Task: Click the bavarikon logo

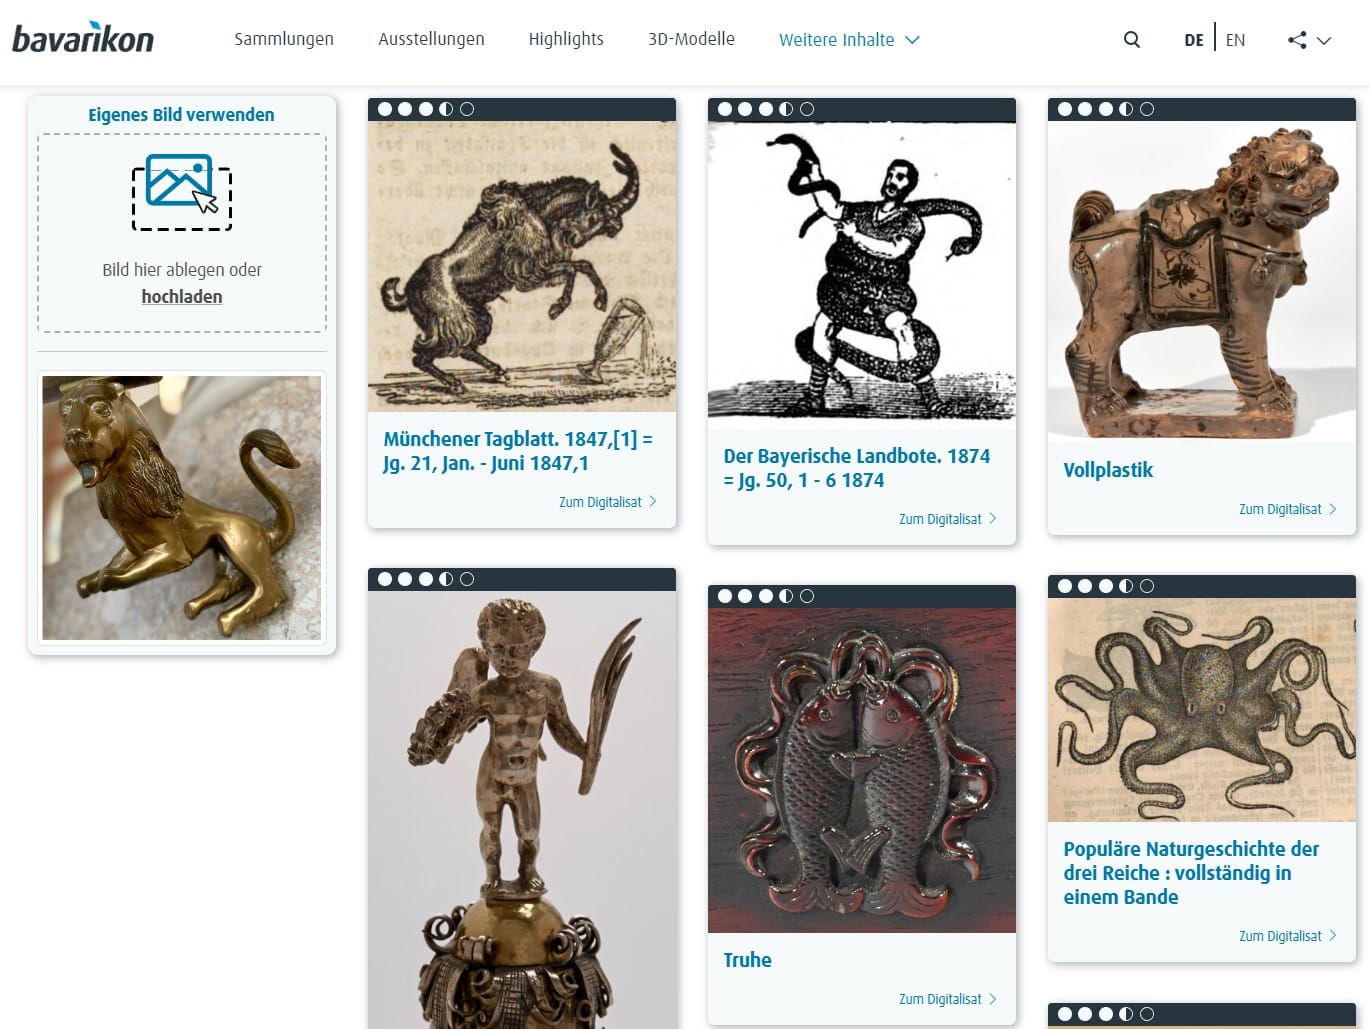Action: pos(83,38)
